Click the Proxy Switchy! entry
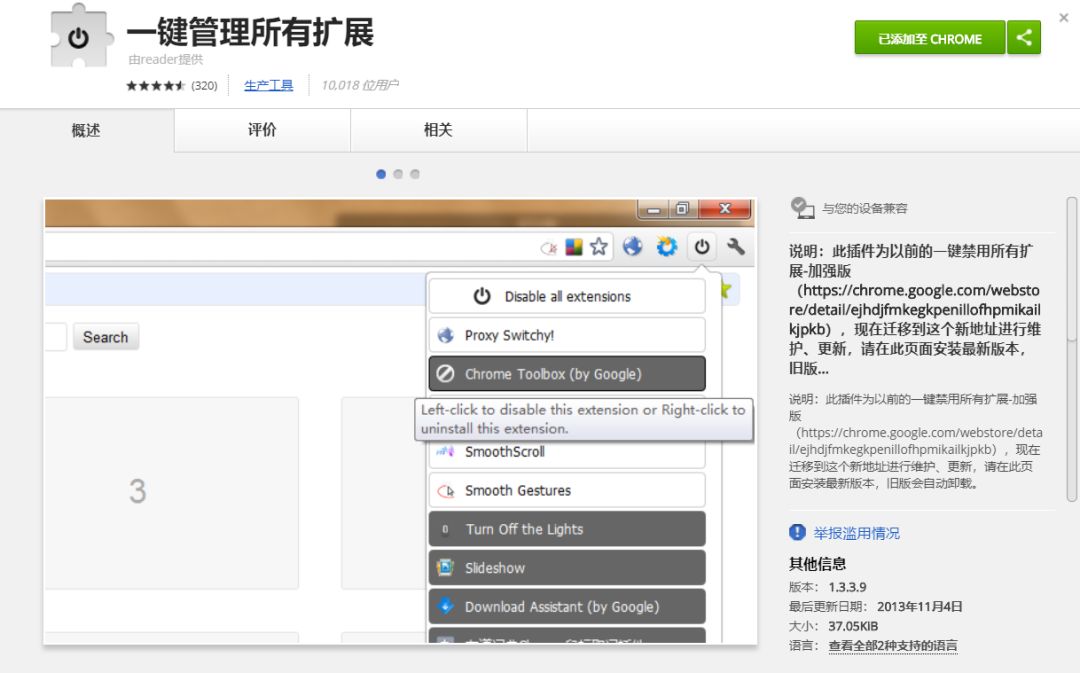Viewport: 1080px width, 673px height. tap(567, 335)
